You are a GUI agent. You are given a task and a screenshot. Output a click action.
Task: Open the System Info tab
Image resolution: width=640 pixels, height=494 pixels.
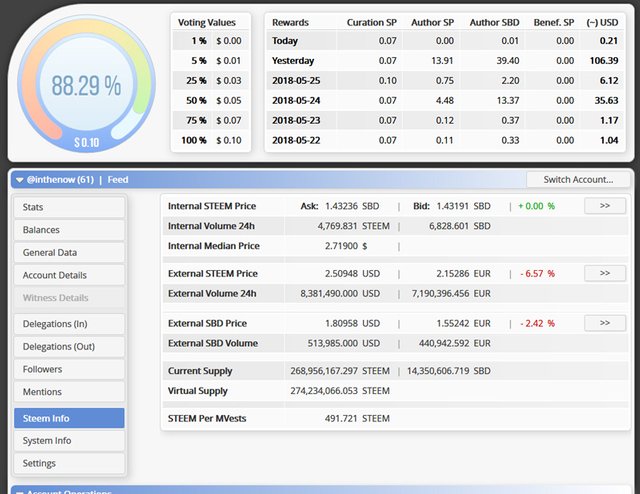pyautogui.click(x=69, y=441)
